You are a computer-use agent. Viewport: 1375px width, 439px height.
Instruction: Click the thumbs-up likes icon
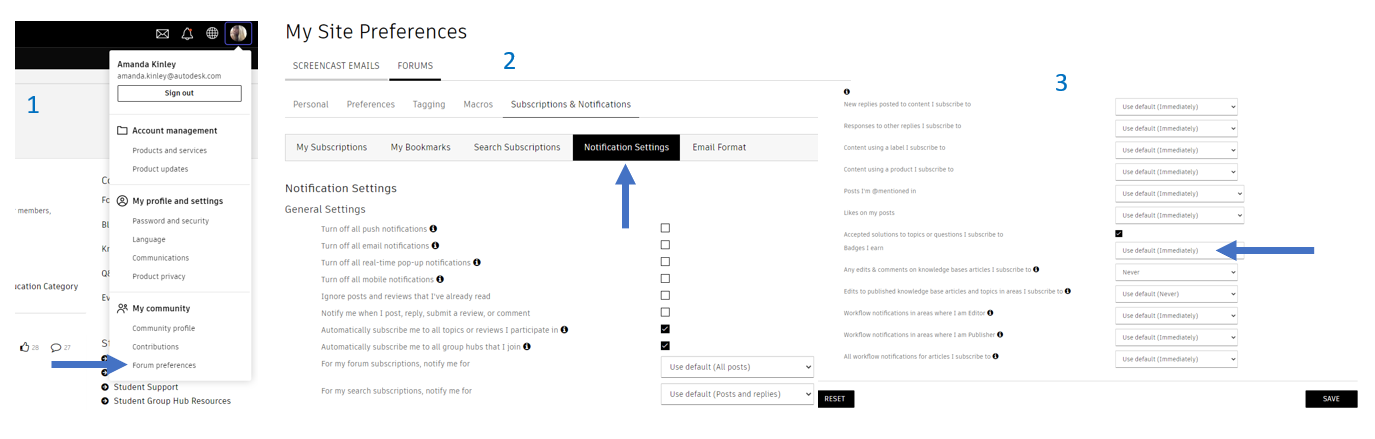25,347
